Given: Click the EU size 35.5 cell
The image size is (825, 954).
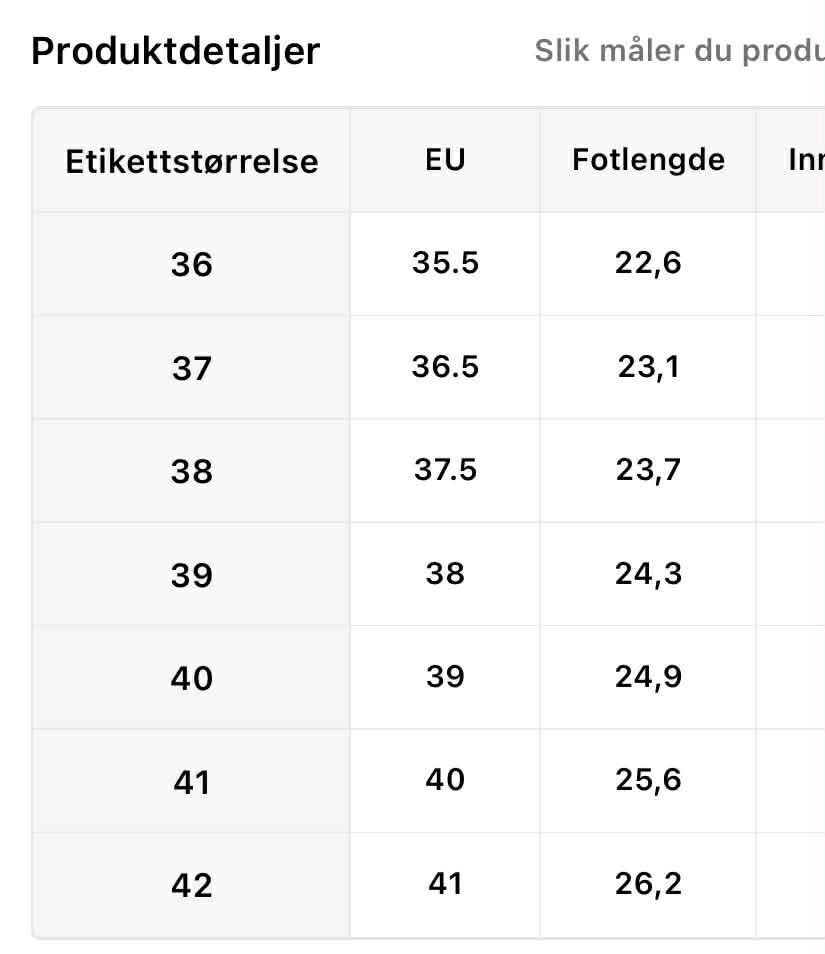Looking at the screenshot, I should point(445,263).
